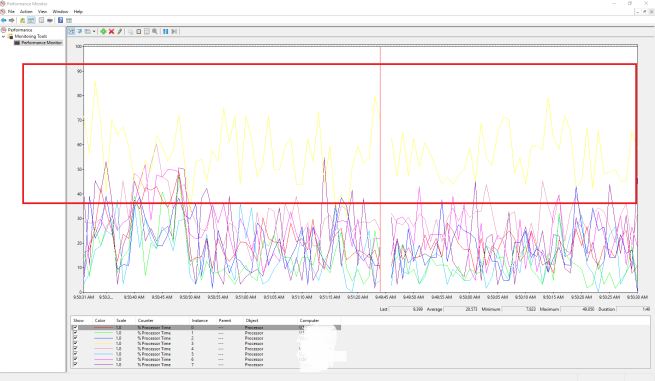This screenshot has height=381, width=655.
Task: Click the Update Data step icon
Action: [x=174, y=31]
